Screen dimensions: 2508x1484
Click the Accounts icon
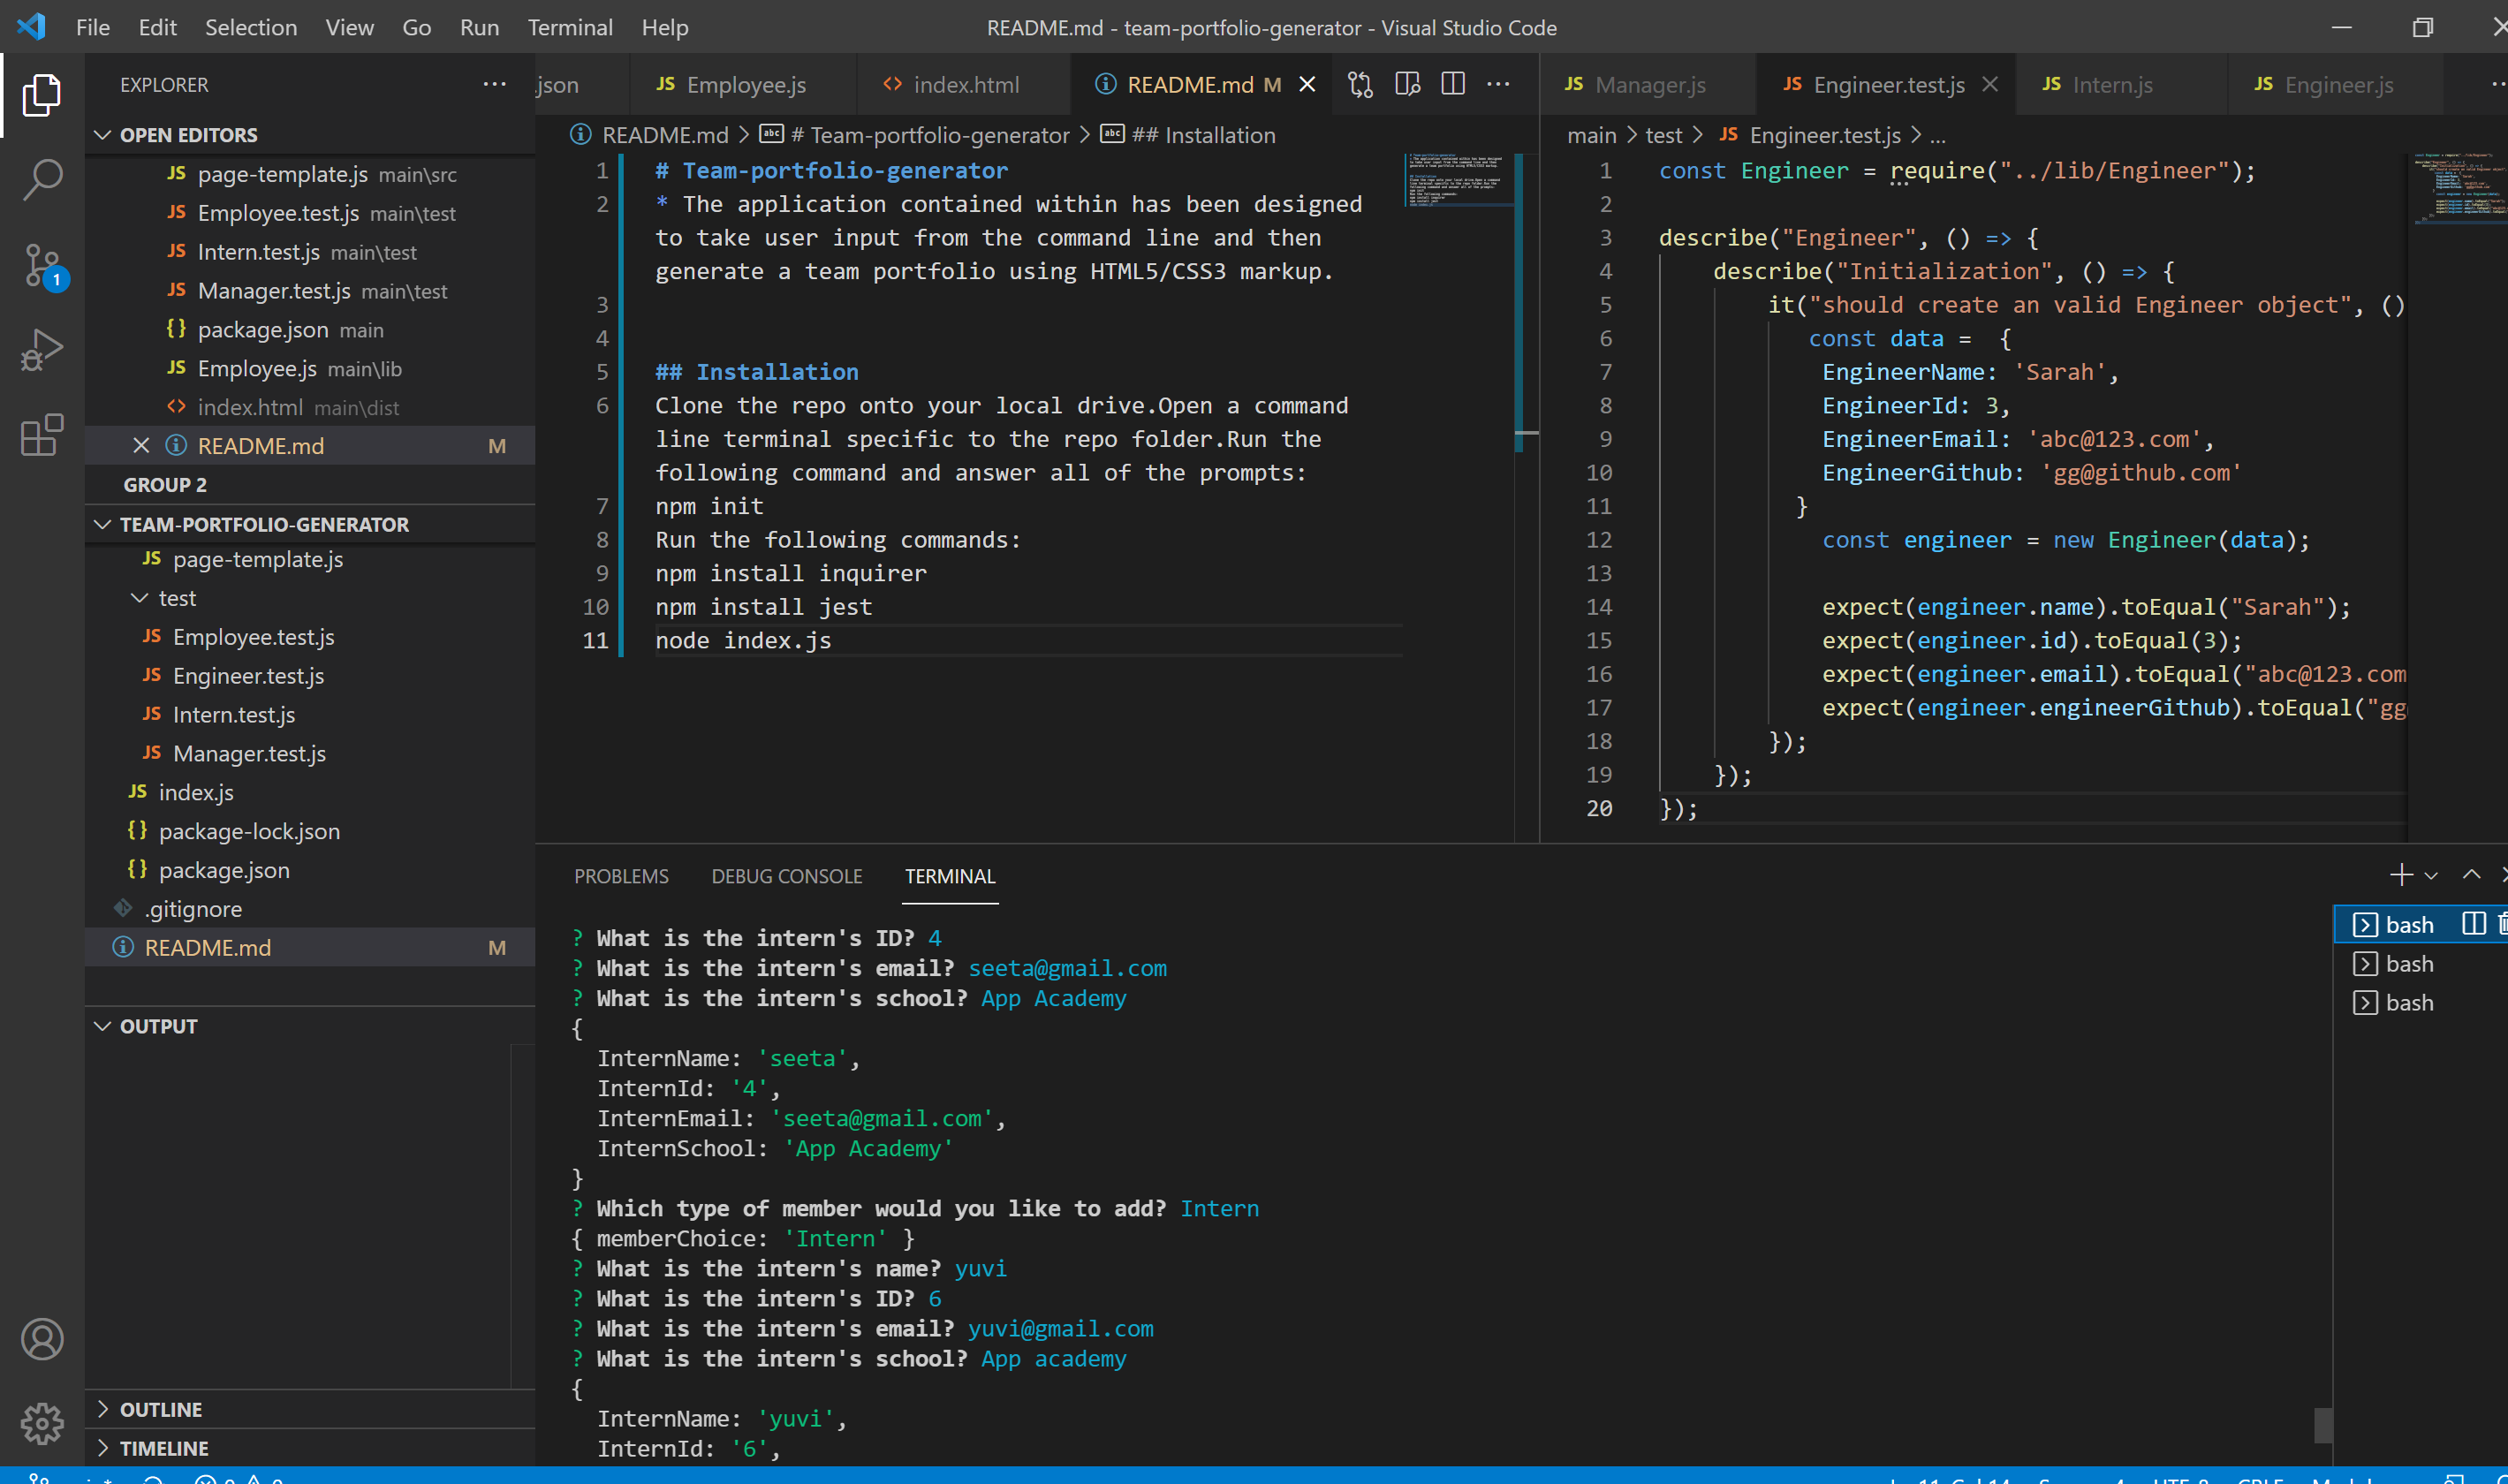click(x=42, y=1339)
